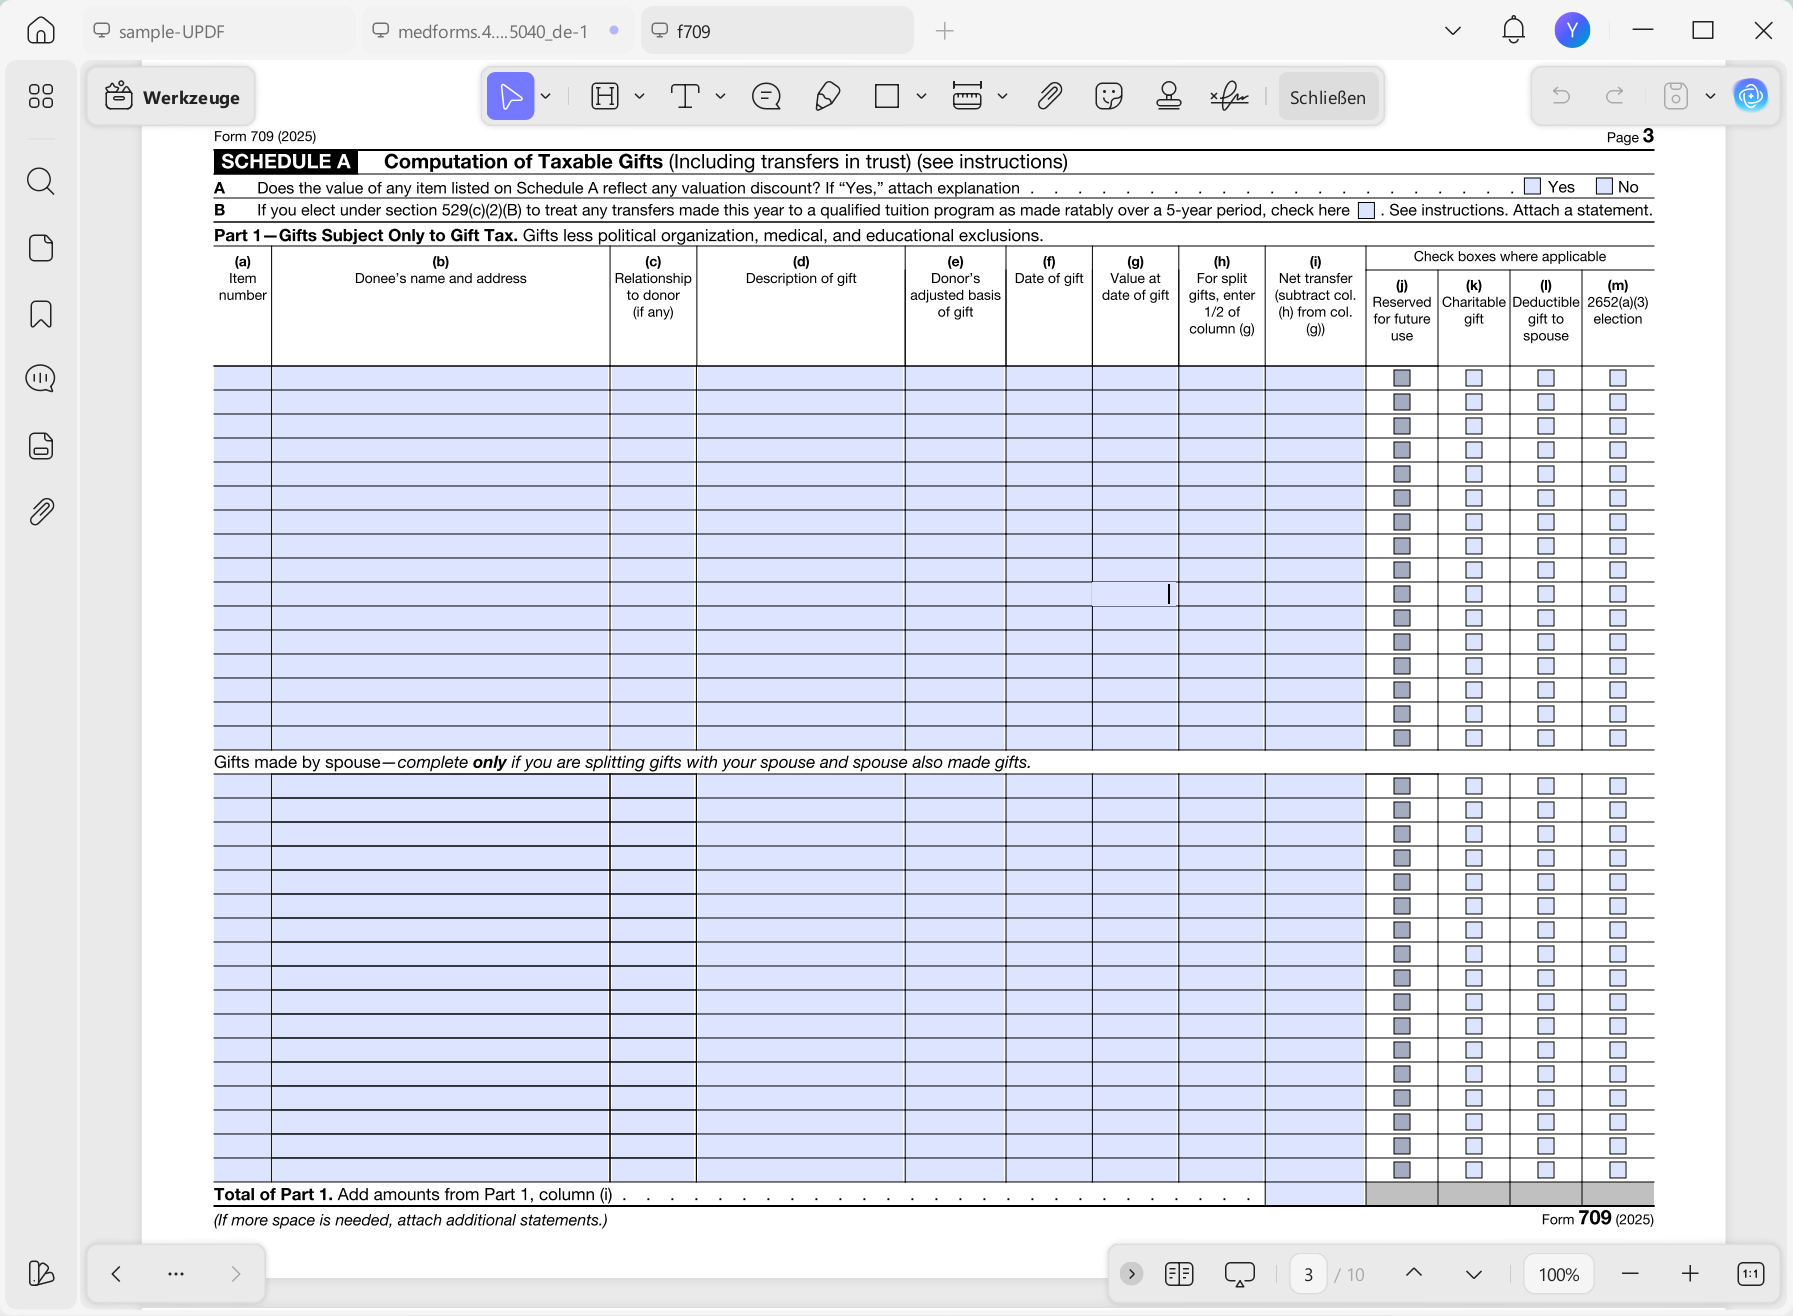Click the Schließen button
Image resolution: width=1793 pixels, height=1316 pixels.
click(x=1327, y=97)
